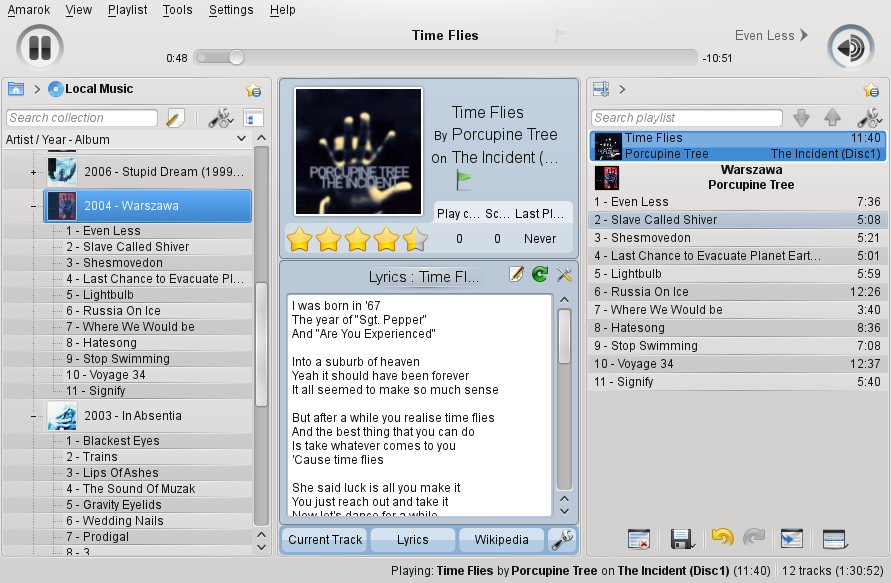Toggle bookmark flag next to track title
This screenshot has width=891, height=583.
point(561,35)
